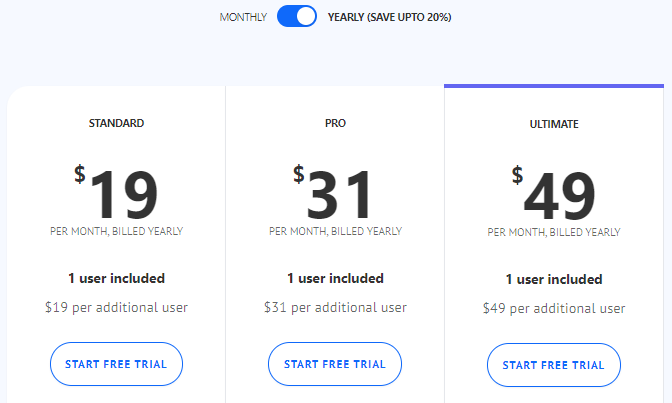
Task: Select the MONTHLY billing label
Action: [x=243, y=17]
